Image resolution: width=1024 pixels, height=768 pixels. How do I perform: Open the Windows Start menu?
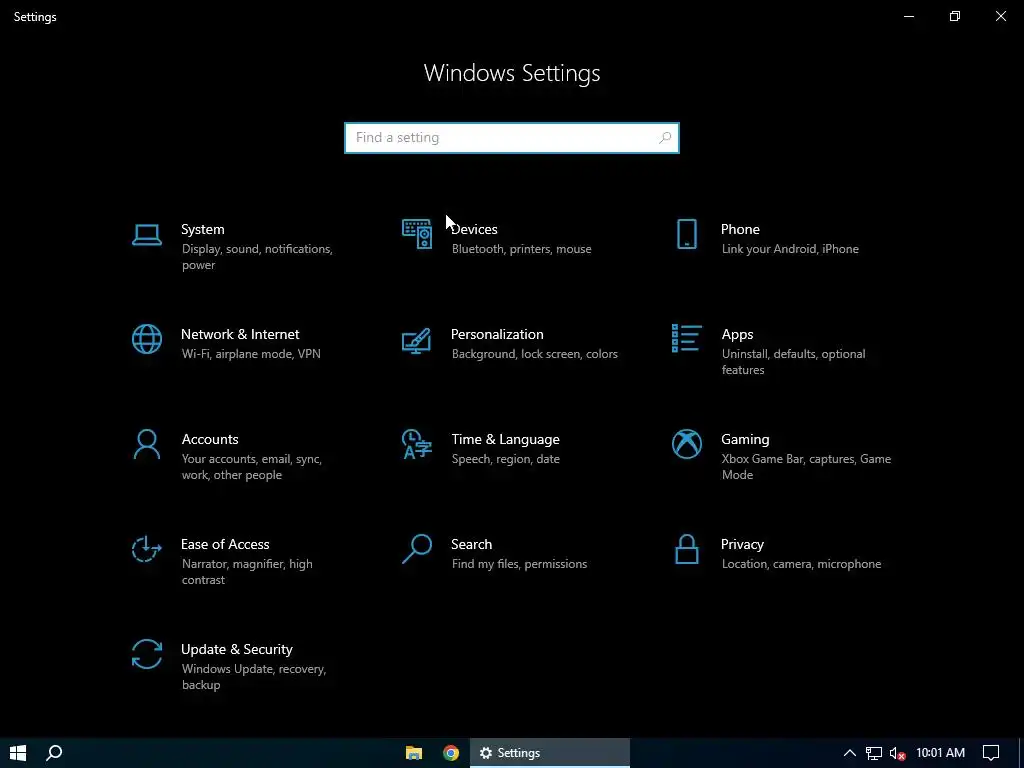click(18, 753)
